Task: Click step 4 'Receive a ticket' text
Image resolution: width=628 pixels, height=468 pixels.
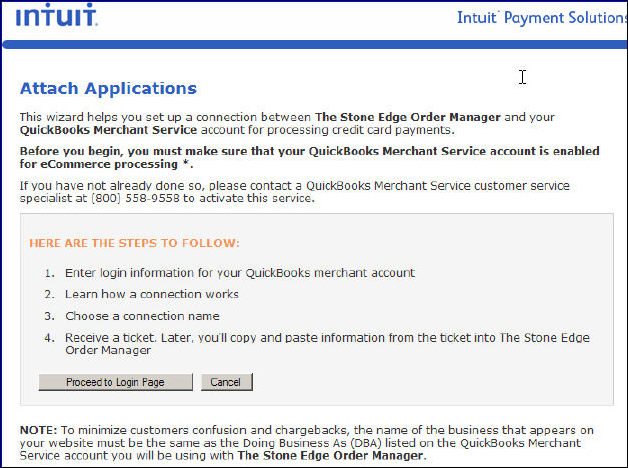Action: (x=327, y=344)
